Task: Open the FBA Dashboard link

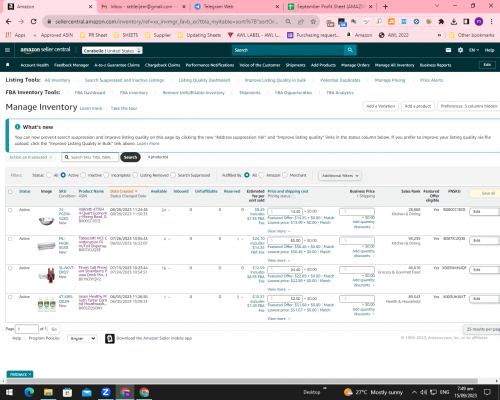Action: (x=90, y=93)
